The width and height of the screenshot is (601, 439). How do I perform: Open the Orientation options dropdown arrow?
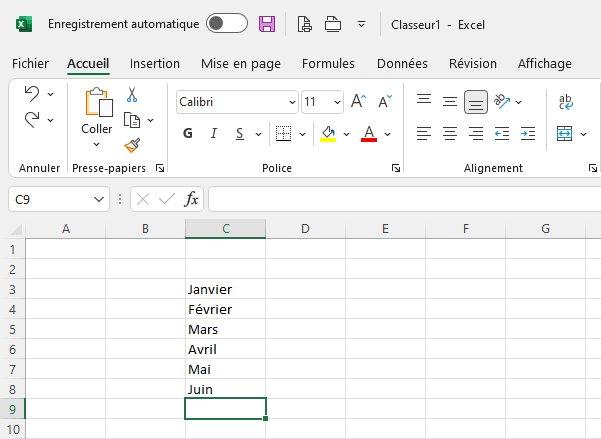tap(518, 102)
